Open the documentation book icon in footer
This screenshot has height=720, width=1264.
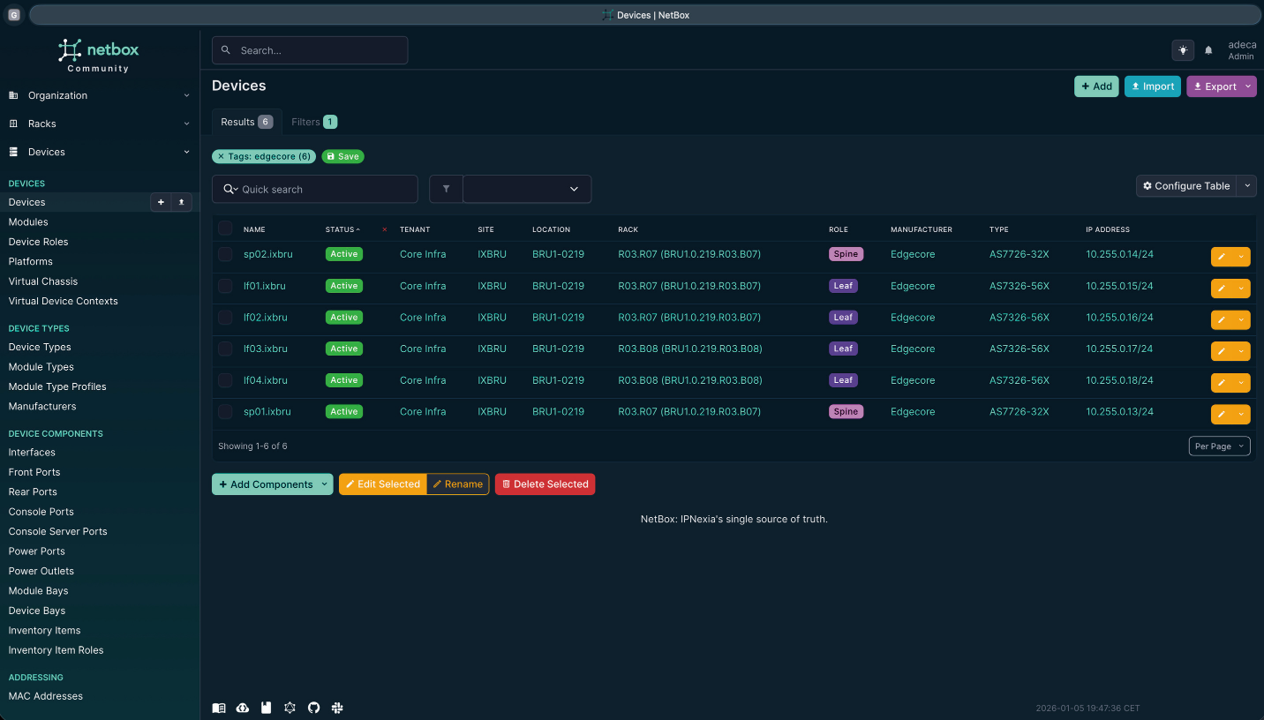click(219, 708)
